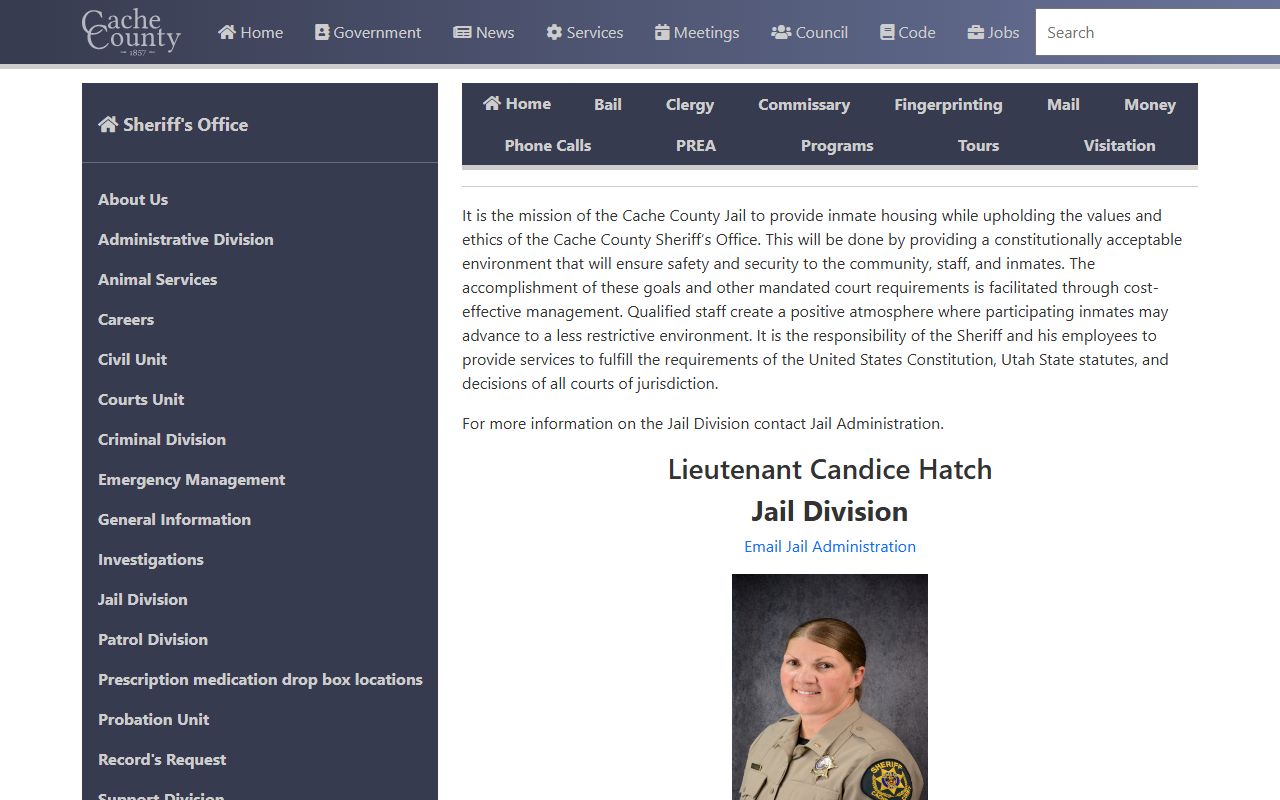Open Patrol Division sidebar link

(x=153, y=639)
